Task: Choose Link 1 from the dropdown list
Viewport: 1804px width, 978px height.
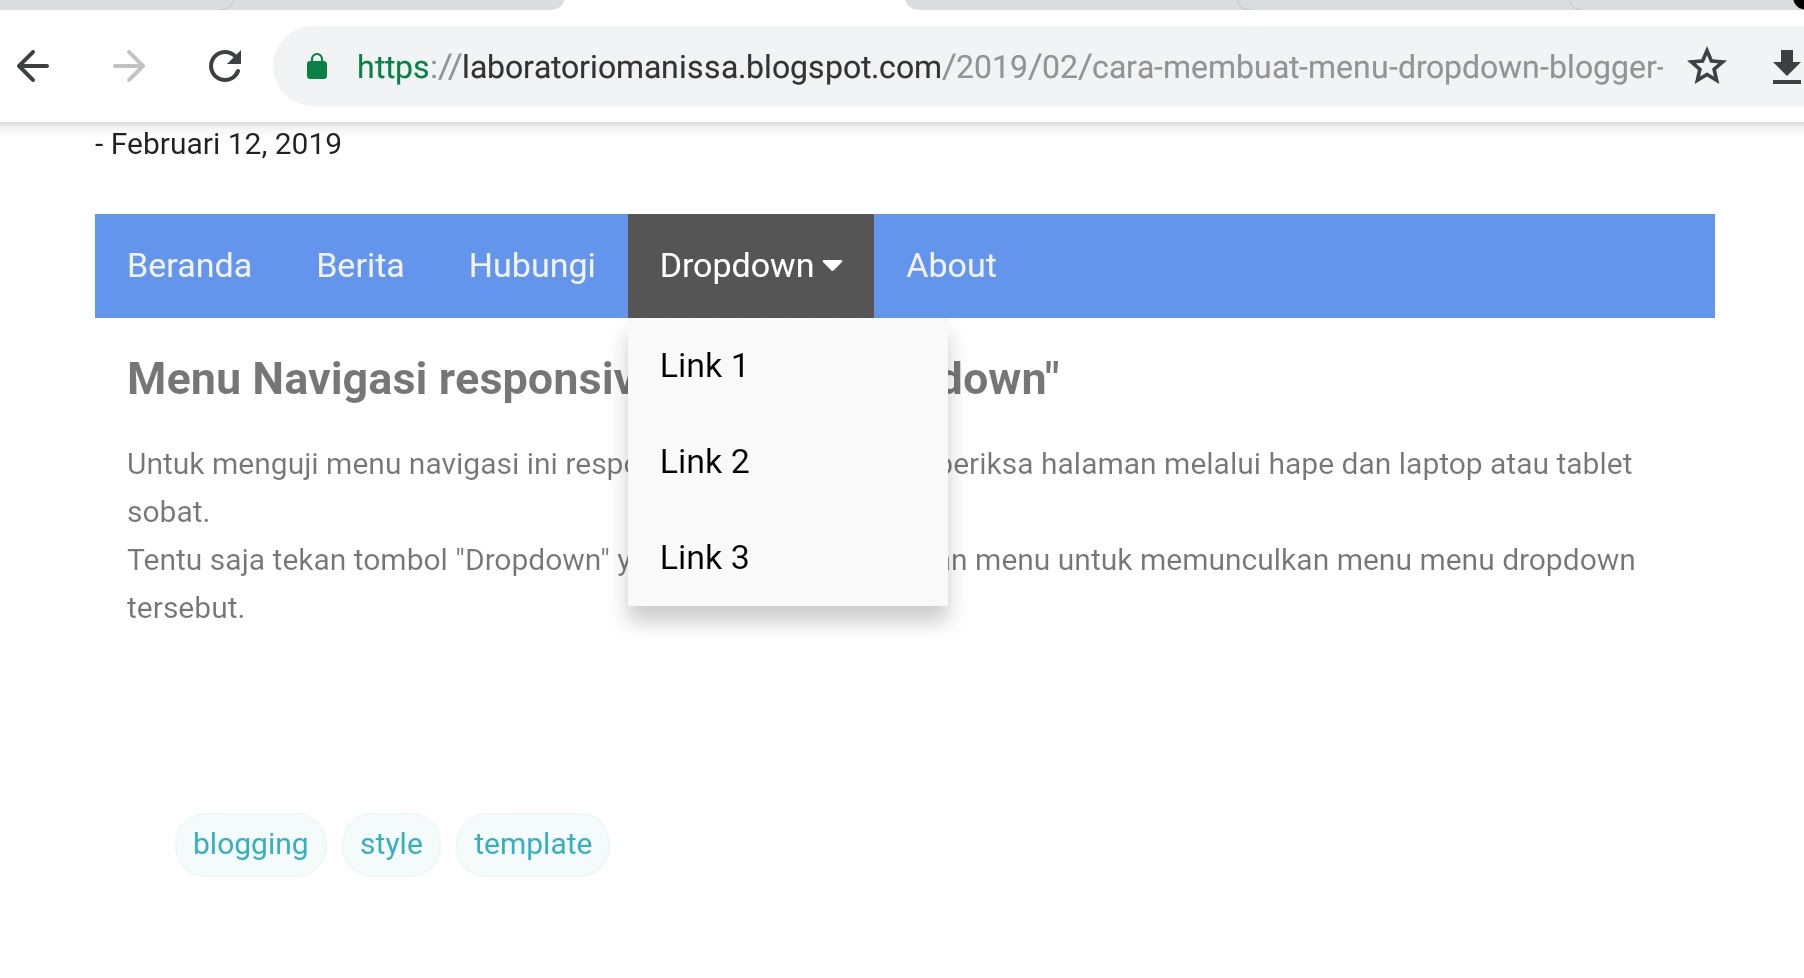Action: (788, 366)
